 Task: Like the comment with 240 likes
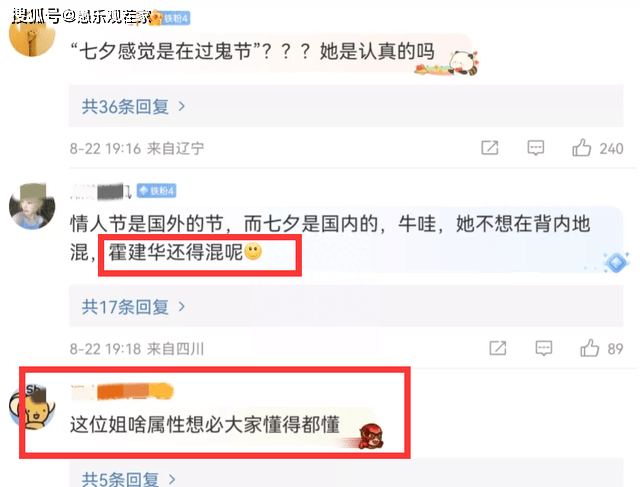click(x=582, y=147)
